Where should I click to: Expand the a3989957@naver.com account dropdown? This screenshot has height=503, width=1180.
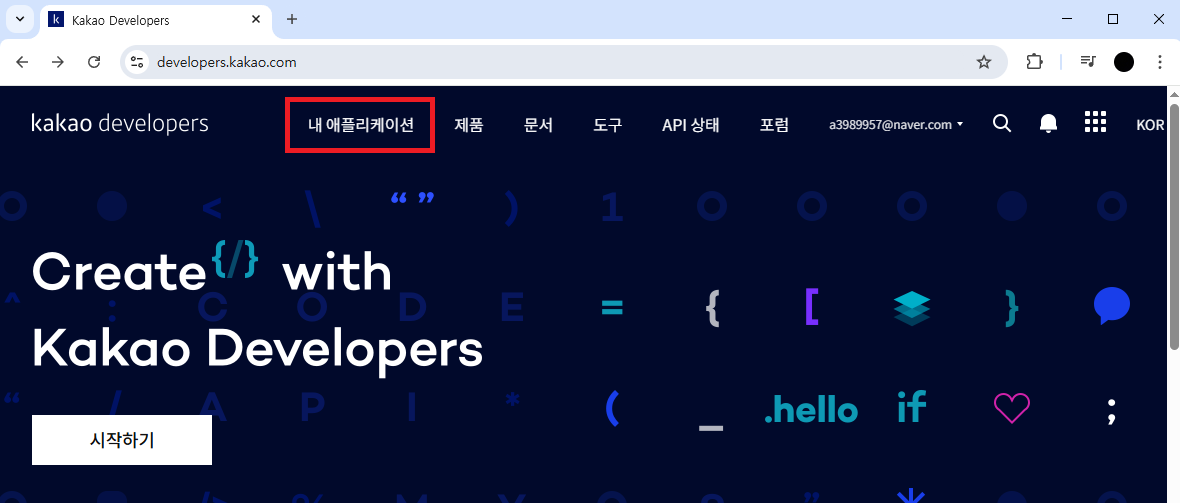coord(896,125)
